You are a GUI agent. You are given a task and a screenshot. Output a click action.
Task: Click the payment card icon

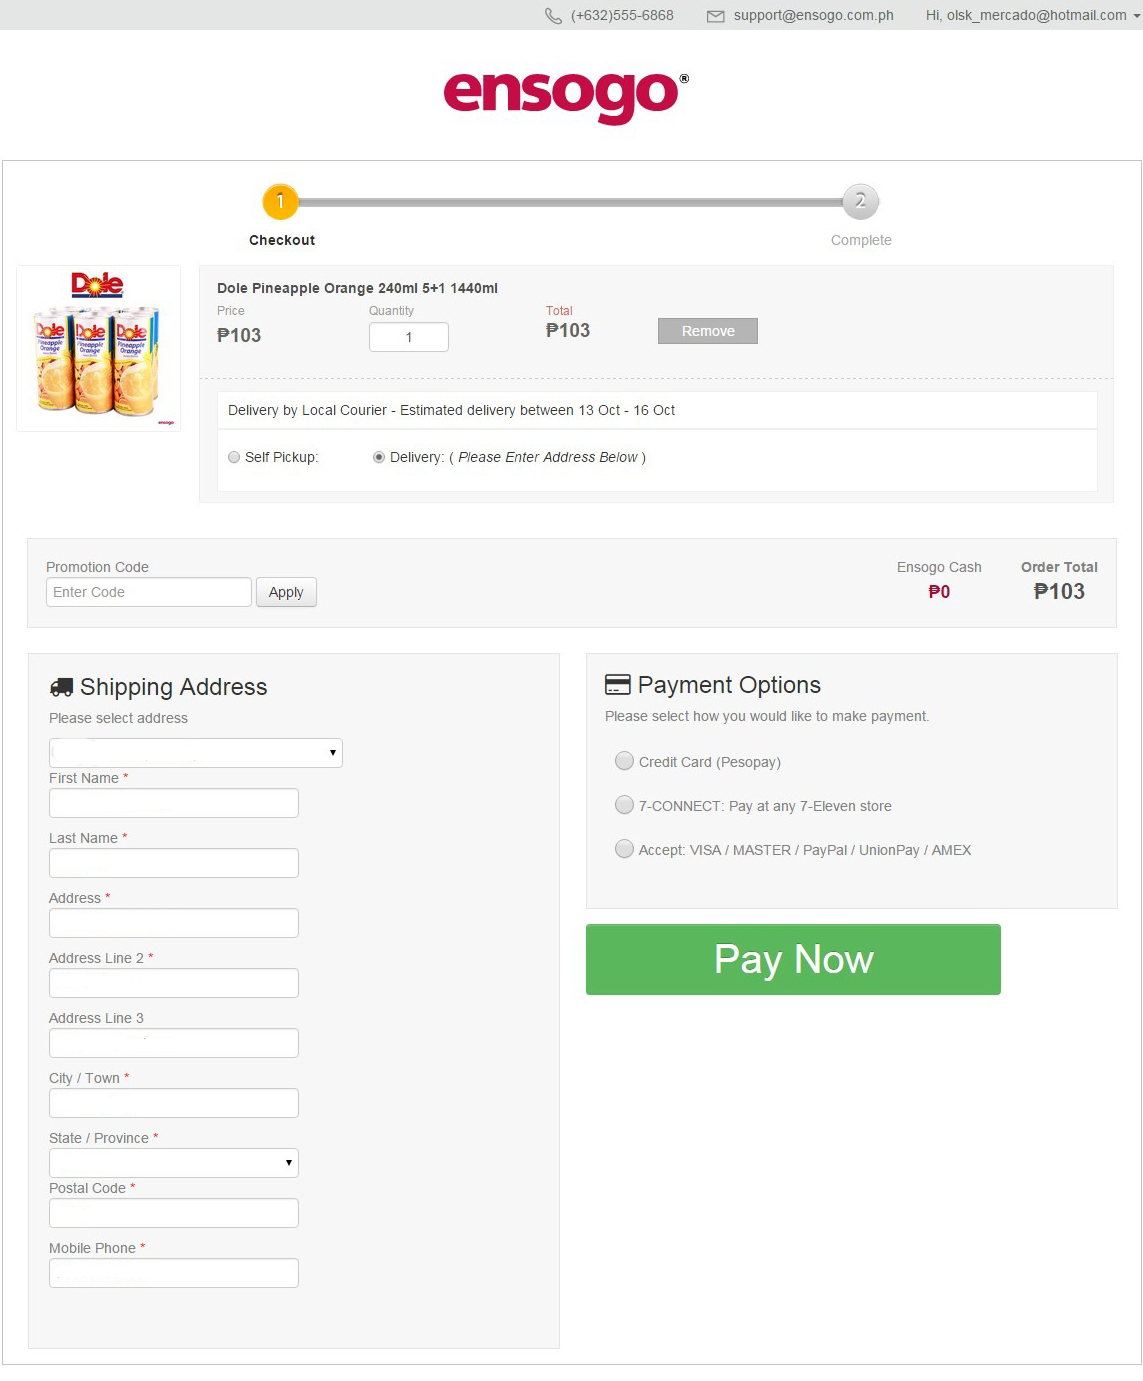point(618,685)
